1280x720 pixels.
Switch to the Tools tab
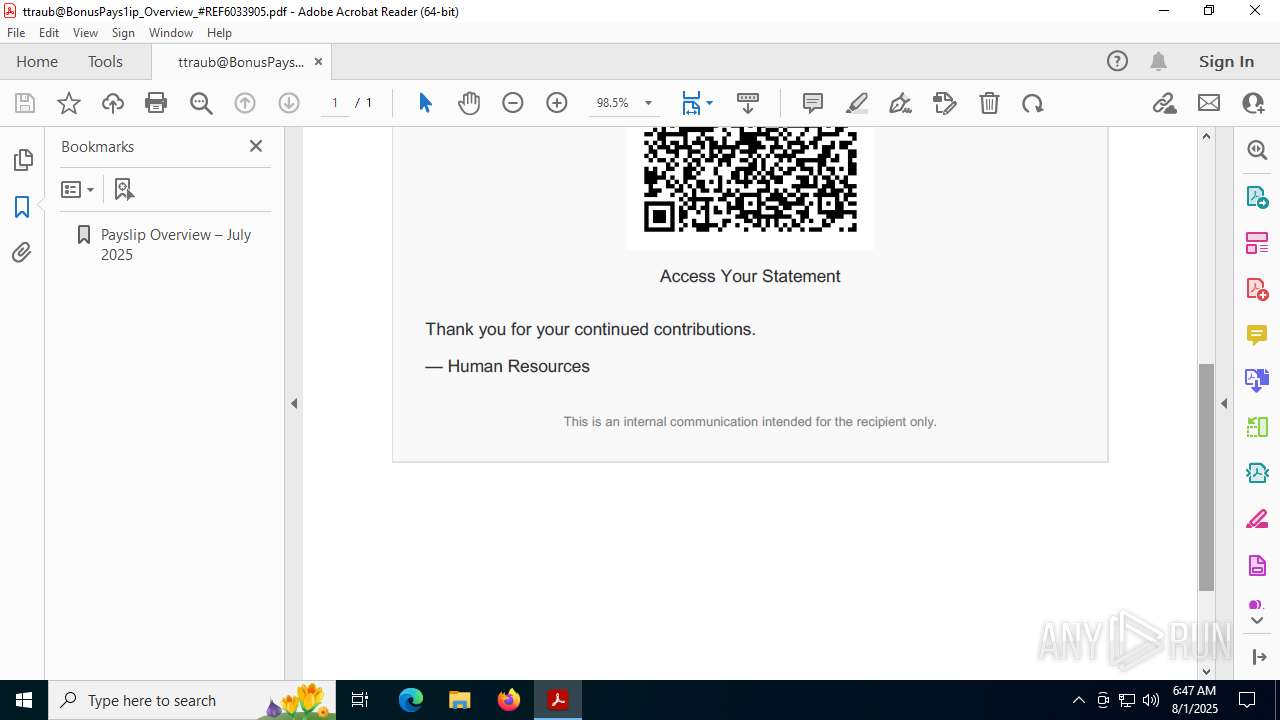click(x=105, y=62)
